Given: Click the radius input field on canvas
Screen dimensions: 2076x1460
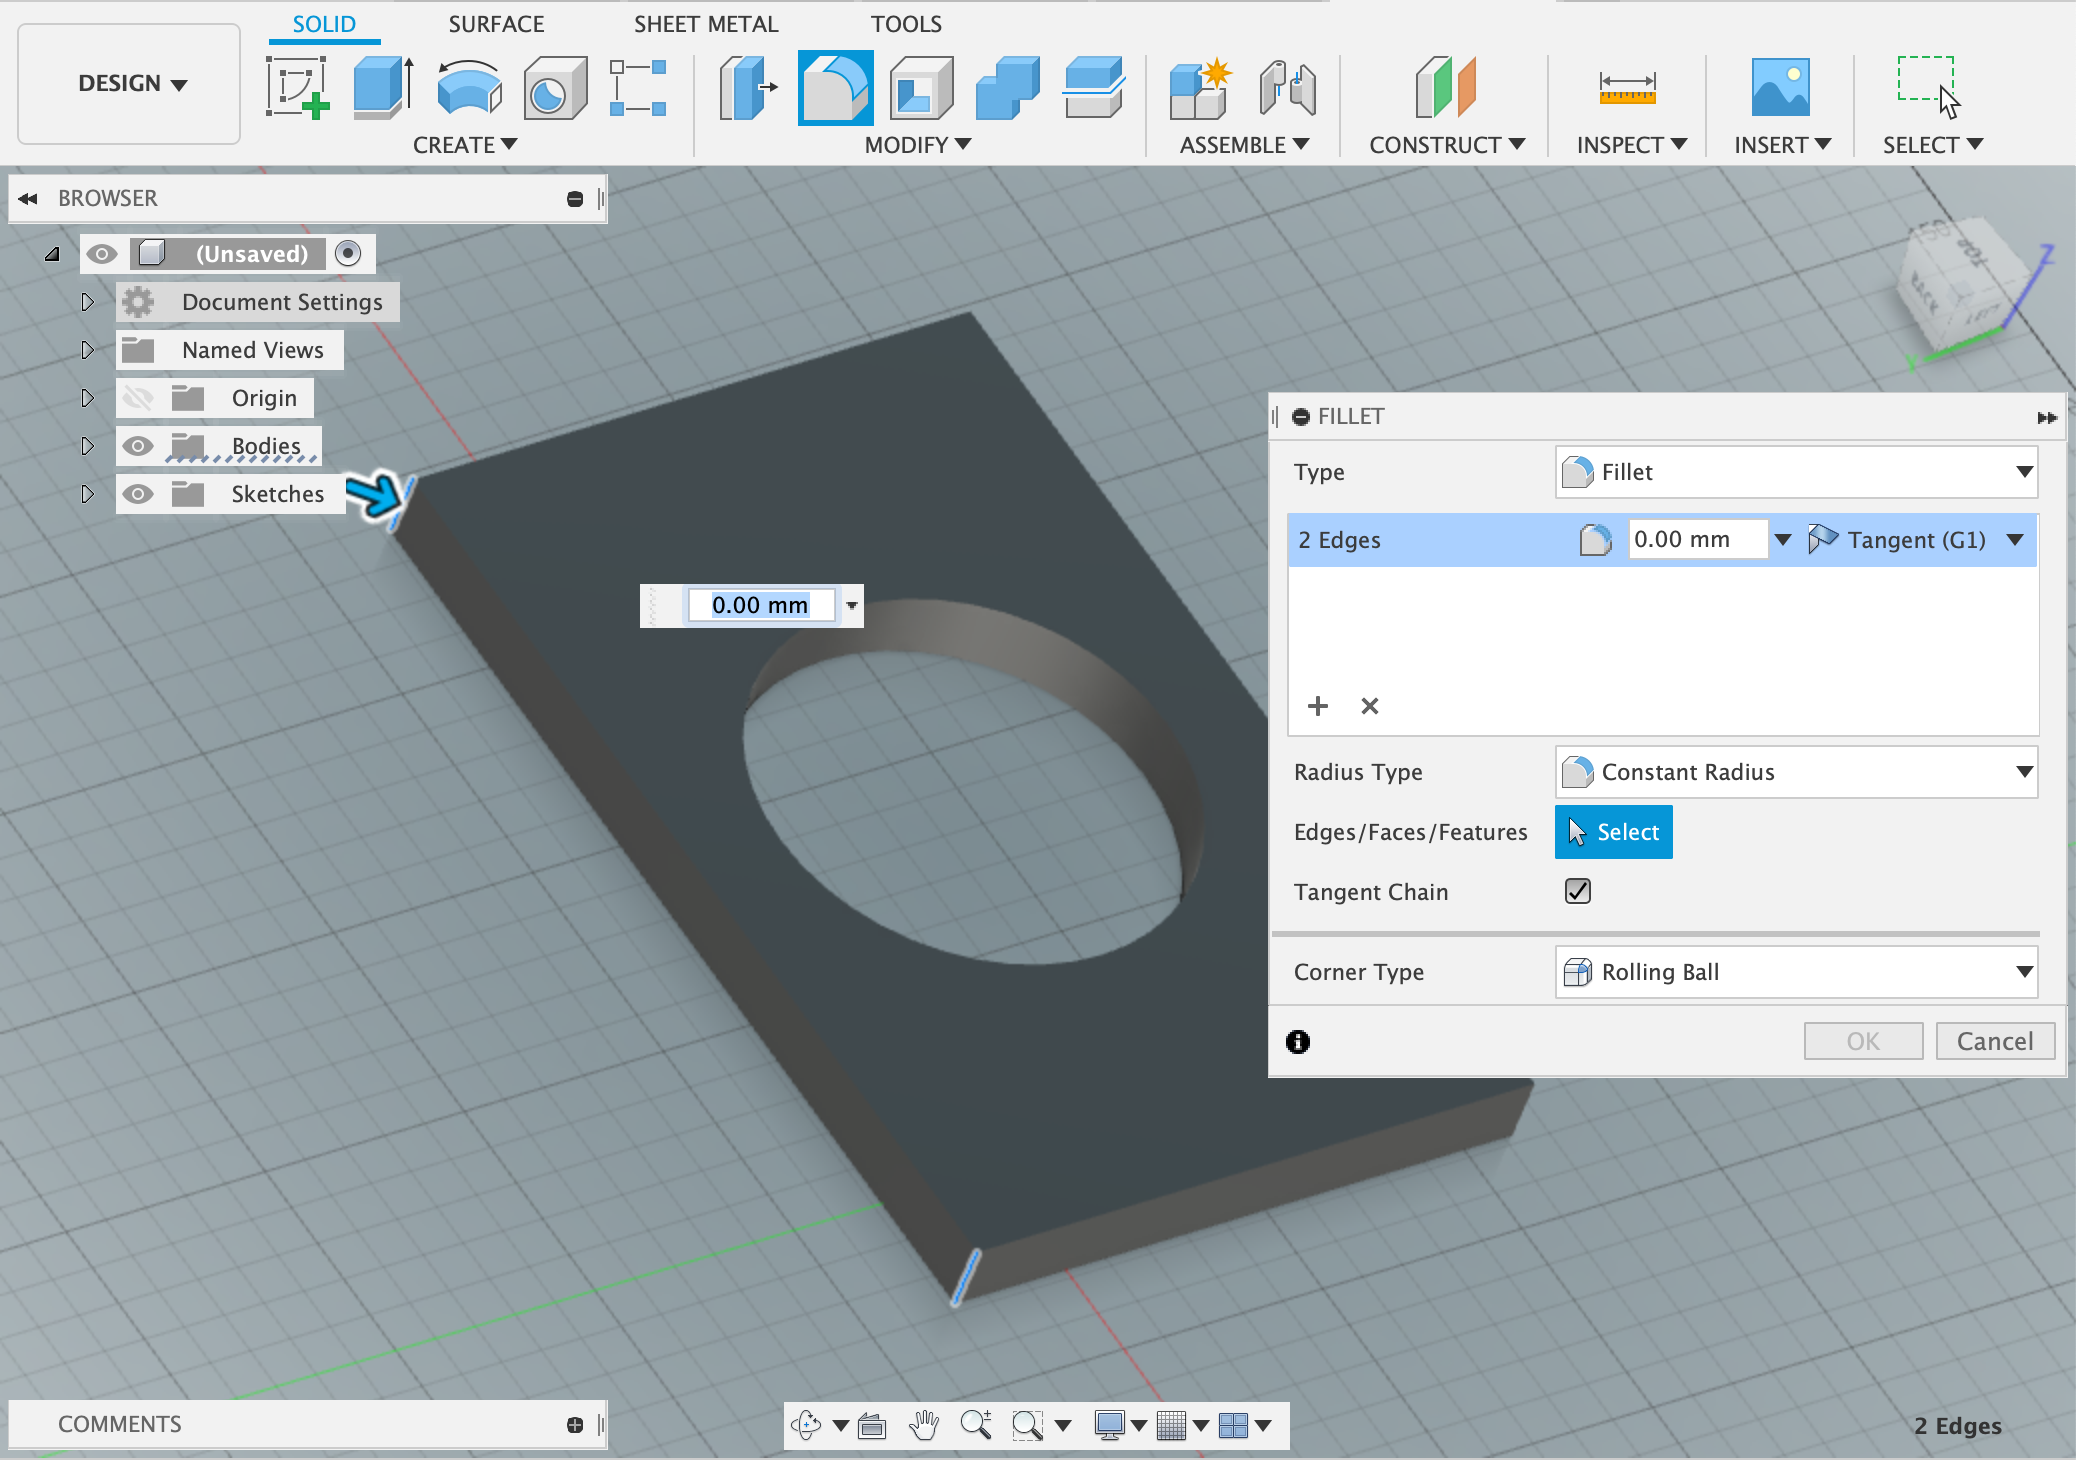Looking at the screenshot, I should click(x=759, y=605).
